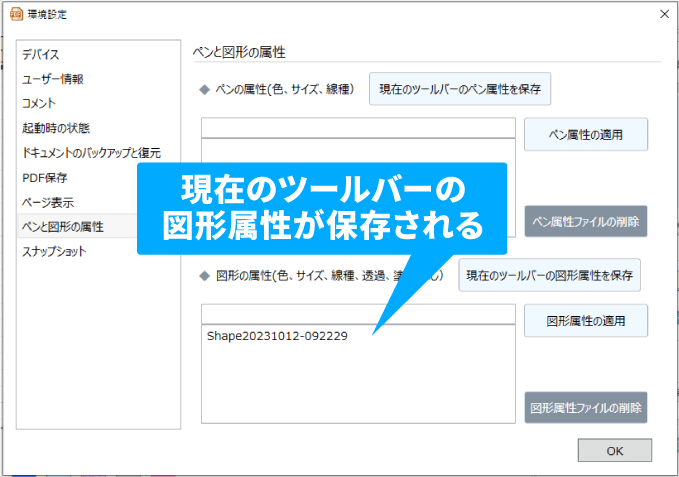Open the デバイス settings category
The height and width of the screenshot is (477, 679).
click(x=41, y=54)
